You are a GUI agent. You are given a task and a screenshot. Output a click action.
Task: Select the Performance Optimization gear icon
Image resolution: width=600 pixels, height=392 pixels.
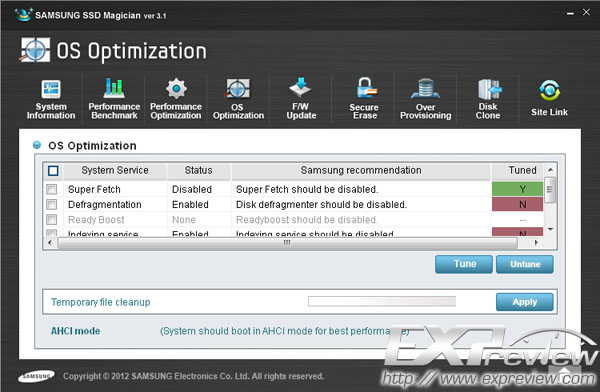tap(176, 88)
